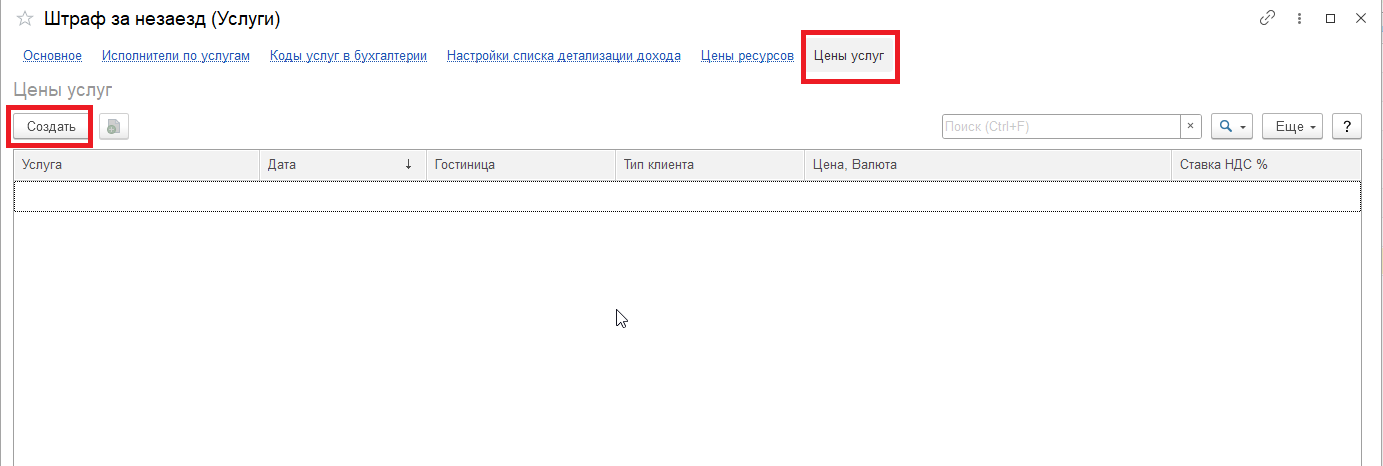Screen dimensions: 1383x466
Task: Click the Тип клиента column header
Action: coord(710,164)
